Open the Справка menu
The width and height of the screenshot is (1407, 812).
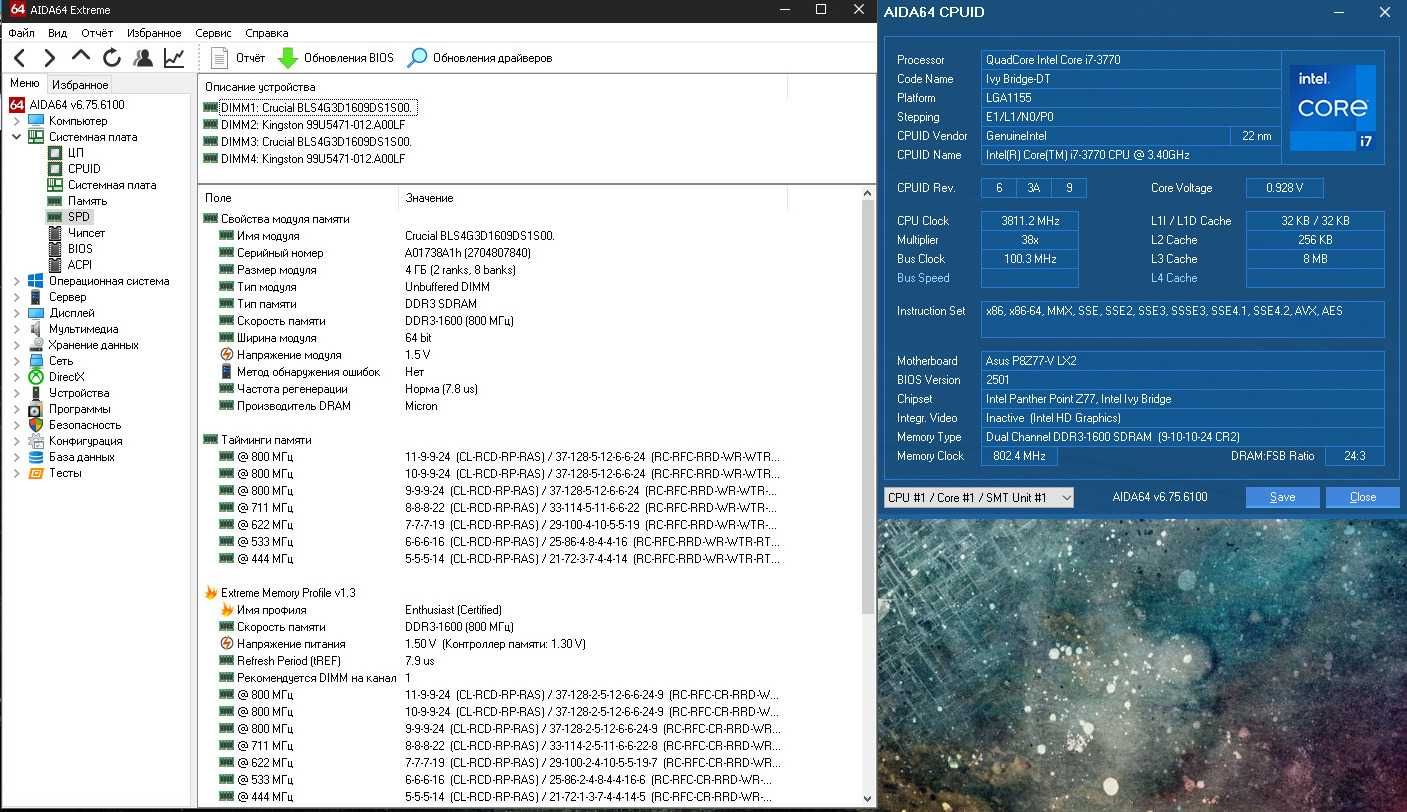tap(267, 33)
